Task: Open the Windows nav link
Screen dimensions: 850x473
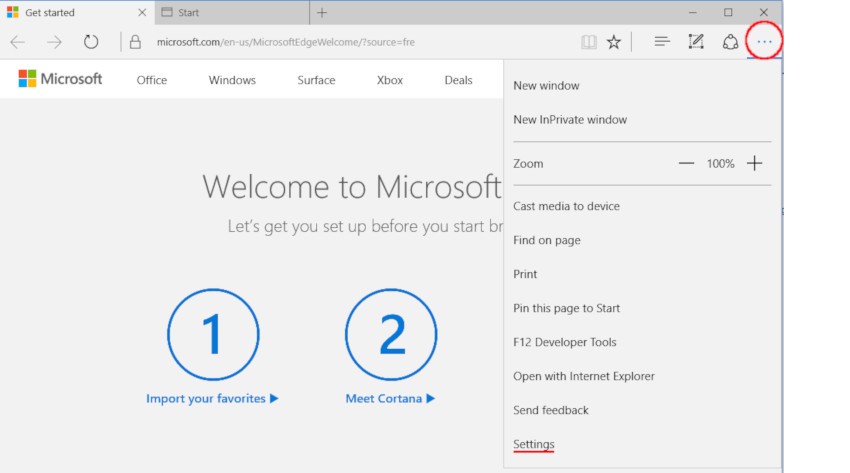Action: pyautogui.click(x=232, y=80)
